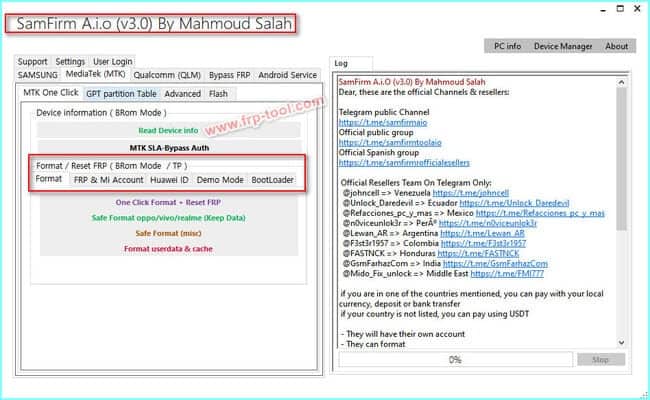Switch to the SAMSUNG tab

tap(37, 75)
